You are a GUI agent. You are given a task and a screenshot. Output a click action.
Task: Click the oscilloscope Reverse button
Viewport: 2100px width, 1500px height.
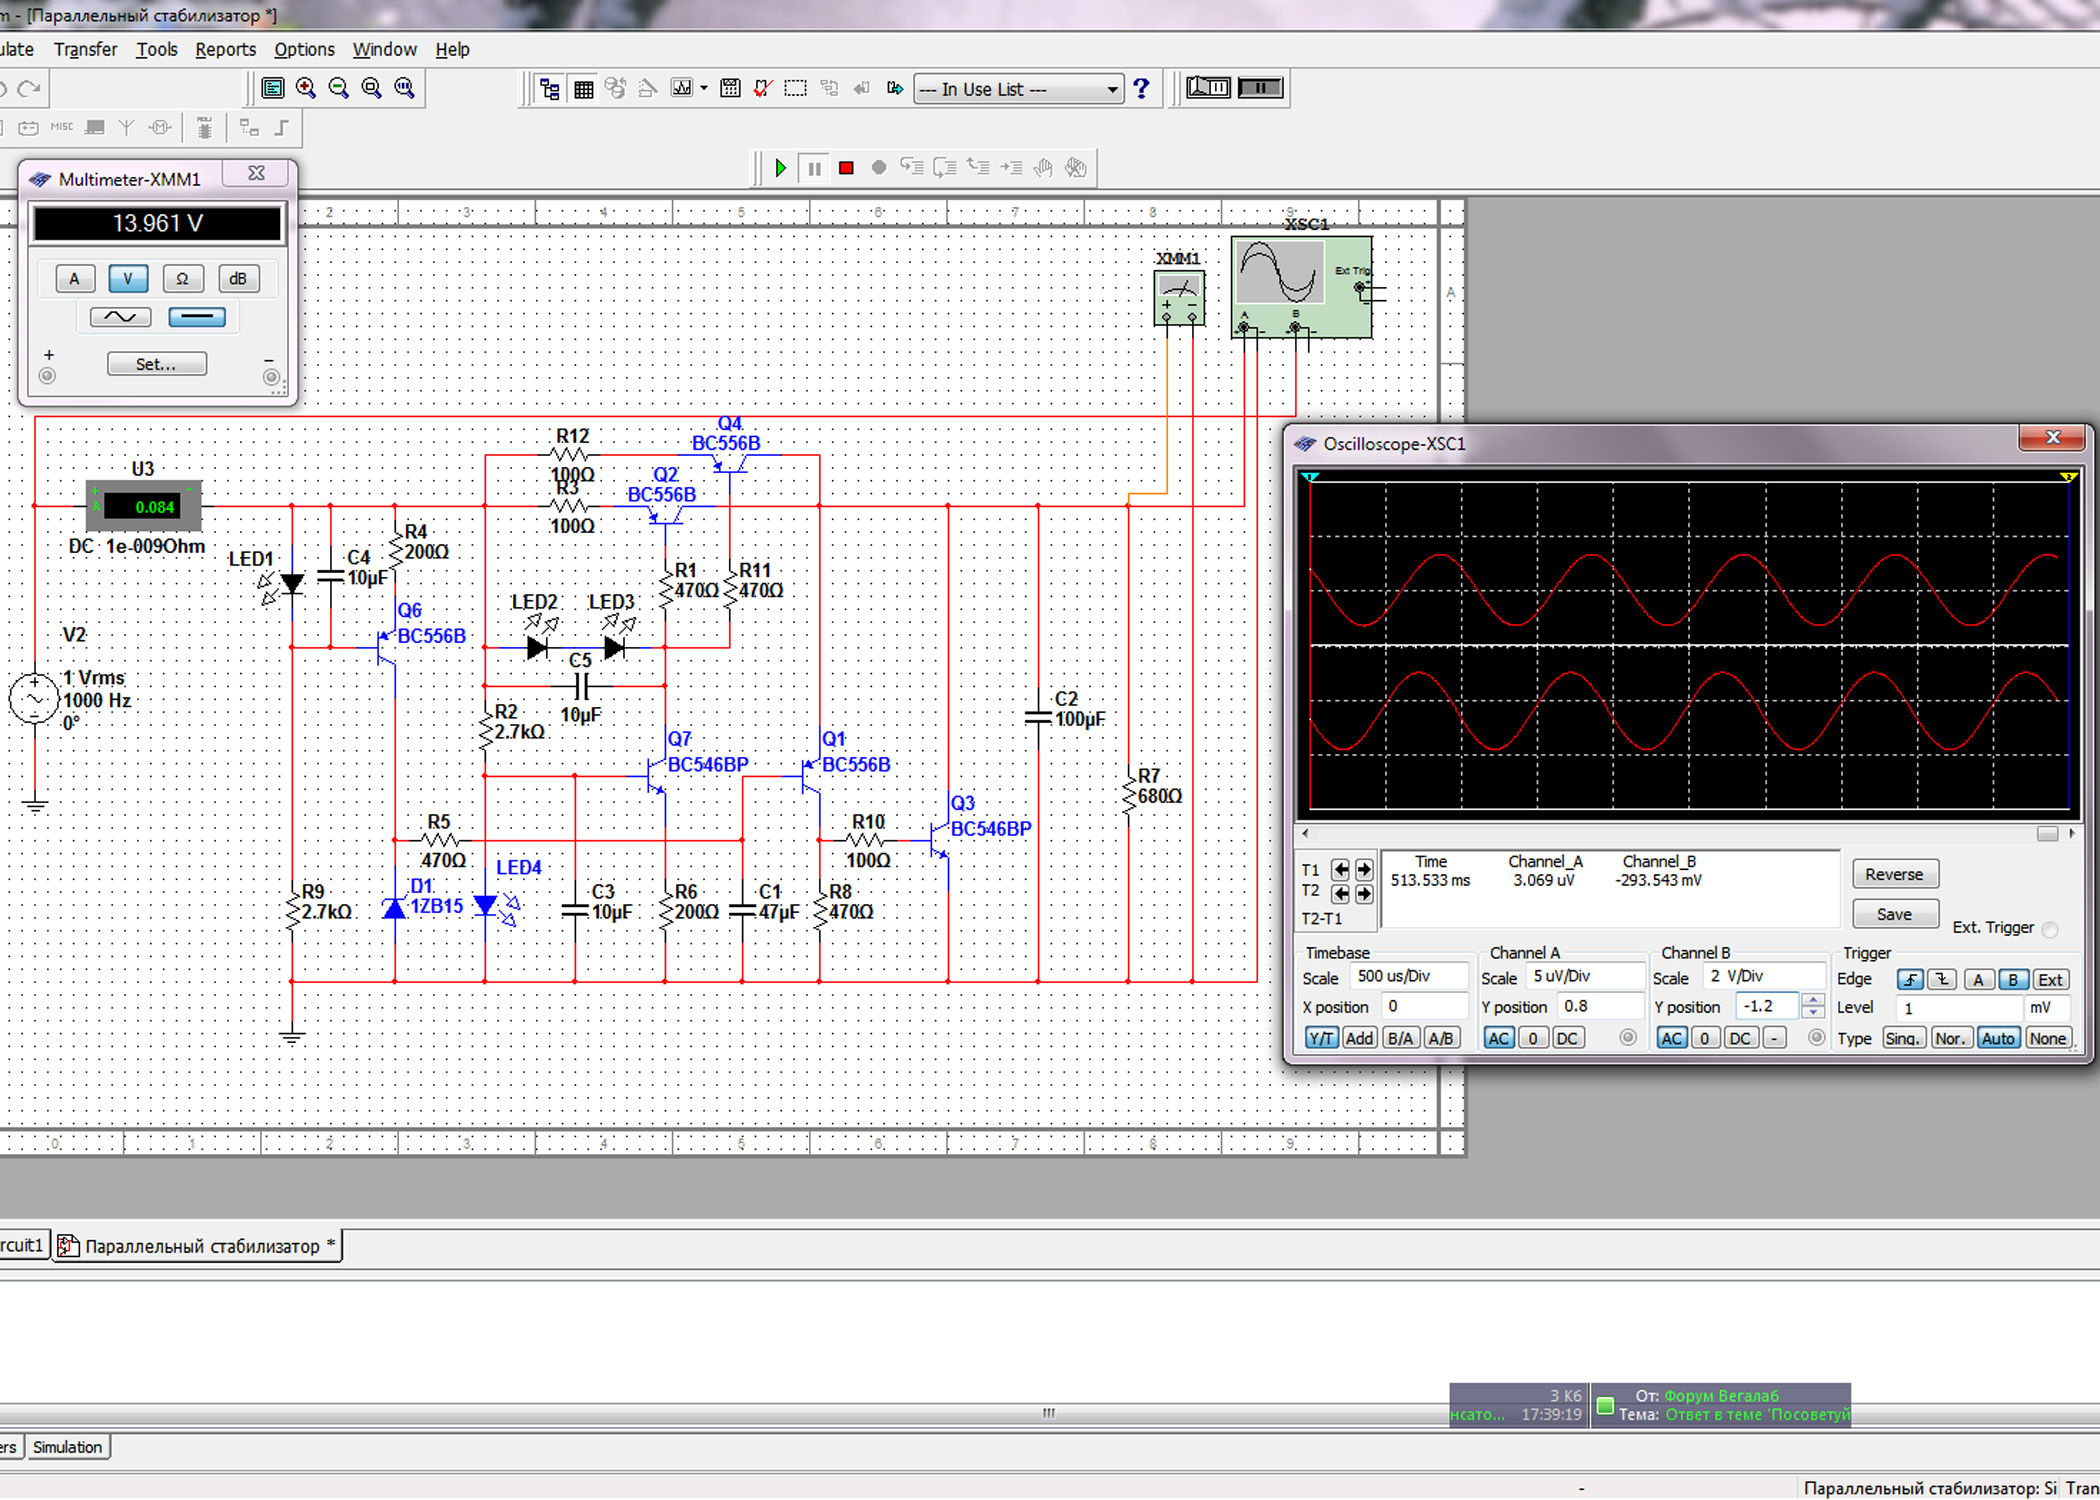pyautogui.click(x=1893, y=874)
